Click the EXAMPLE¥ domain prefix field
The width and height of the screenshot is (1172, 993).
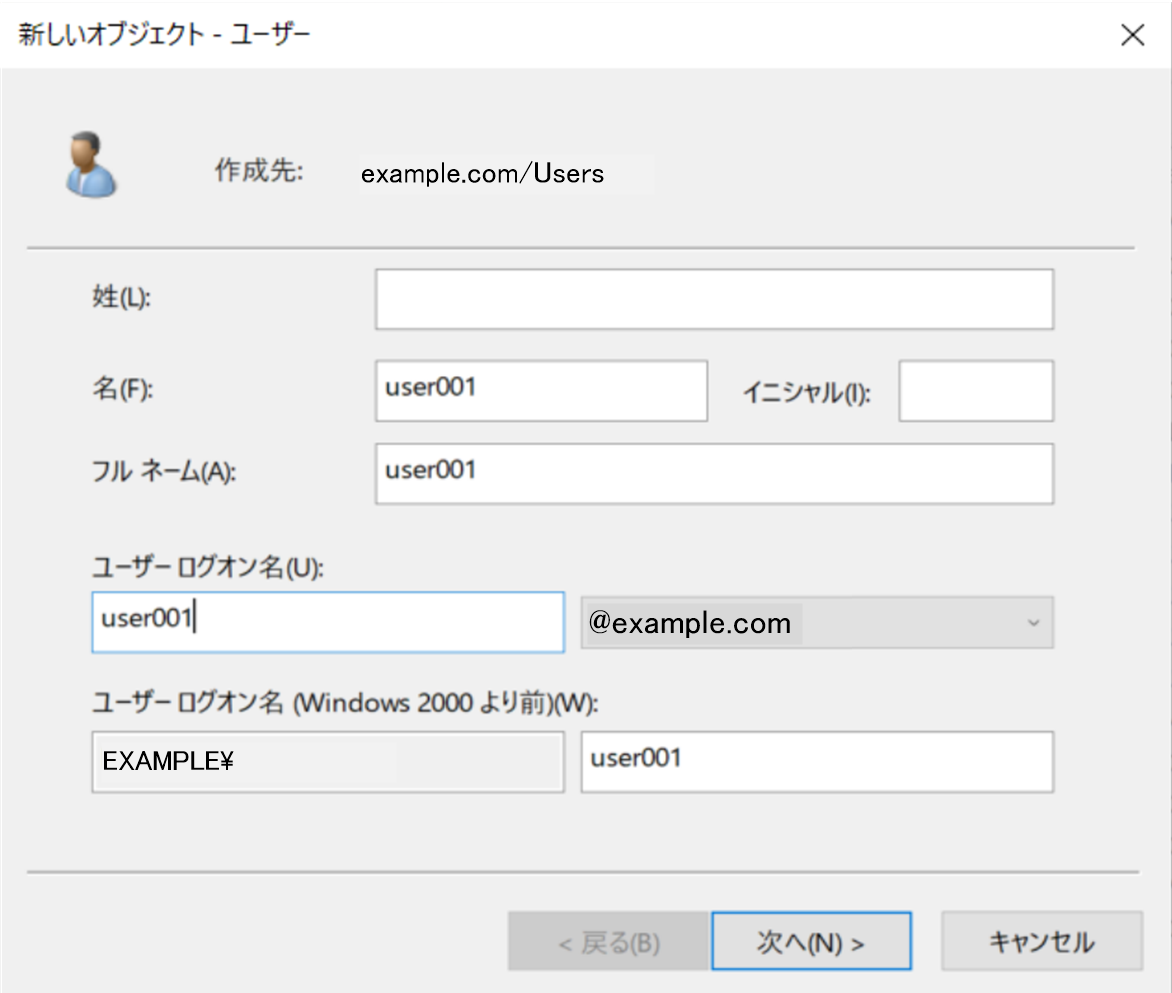pos(328,762)
